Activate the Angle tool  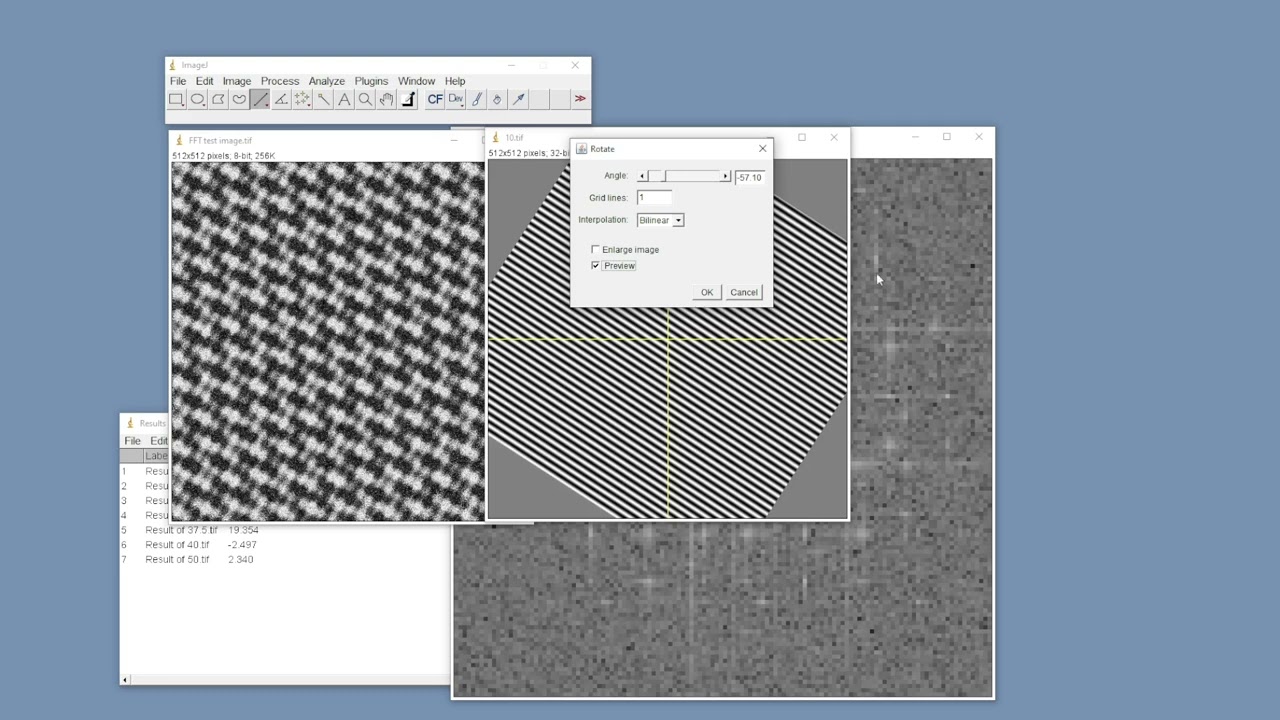tap(281, 99)
